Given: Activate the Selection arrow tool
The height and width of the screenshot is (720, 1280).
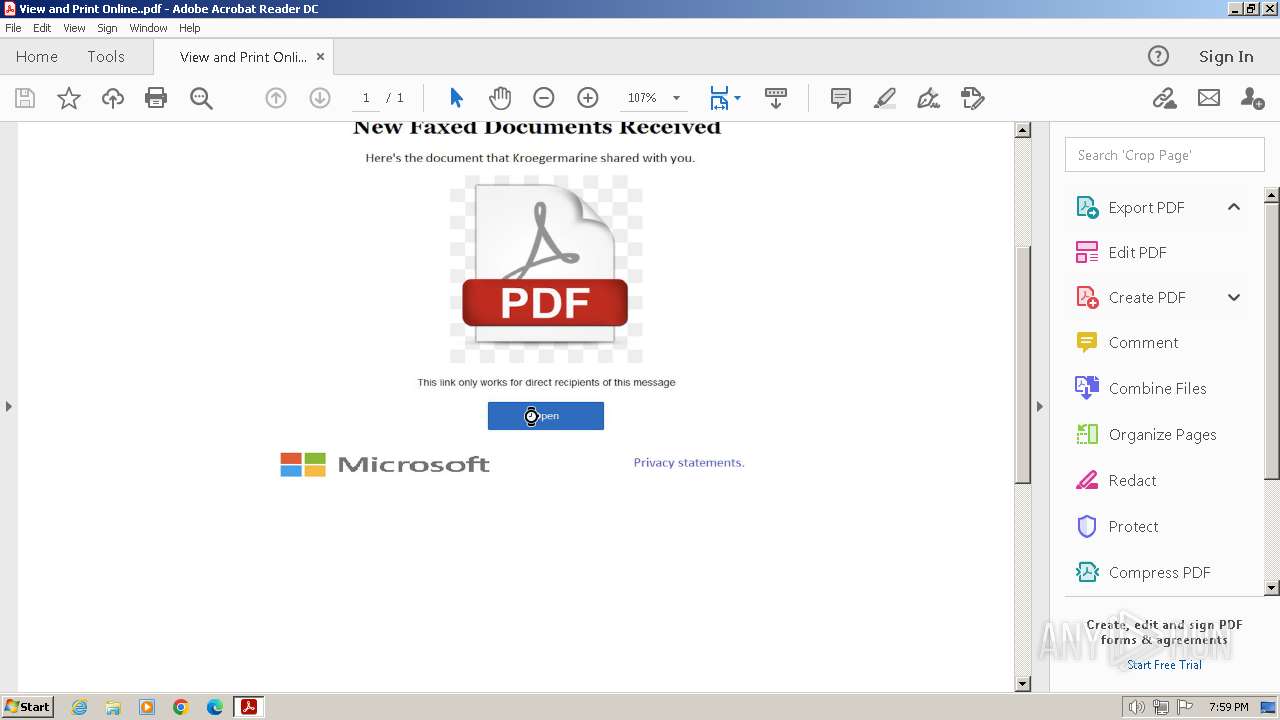Looking at the screenshot, I should click(456, 98).
